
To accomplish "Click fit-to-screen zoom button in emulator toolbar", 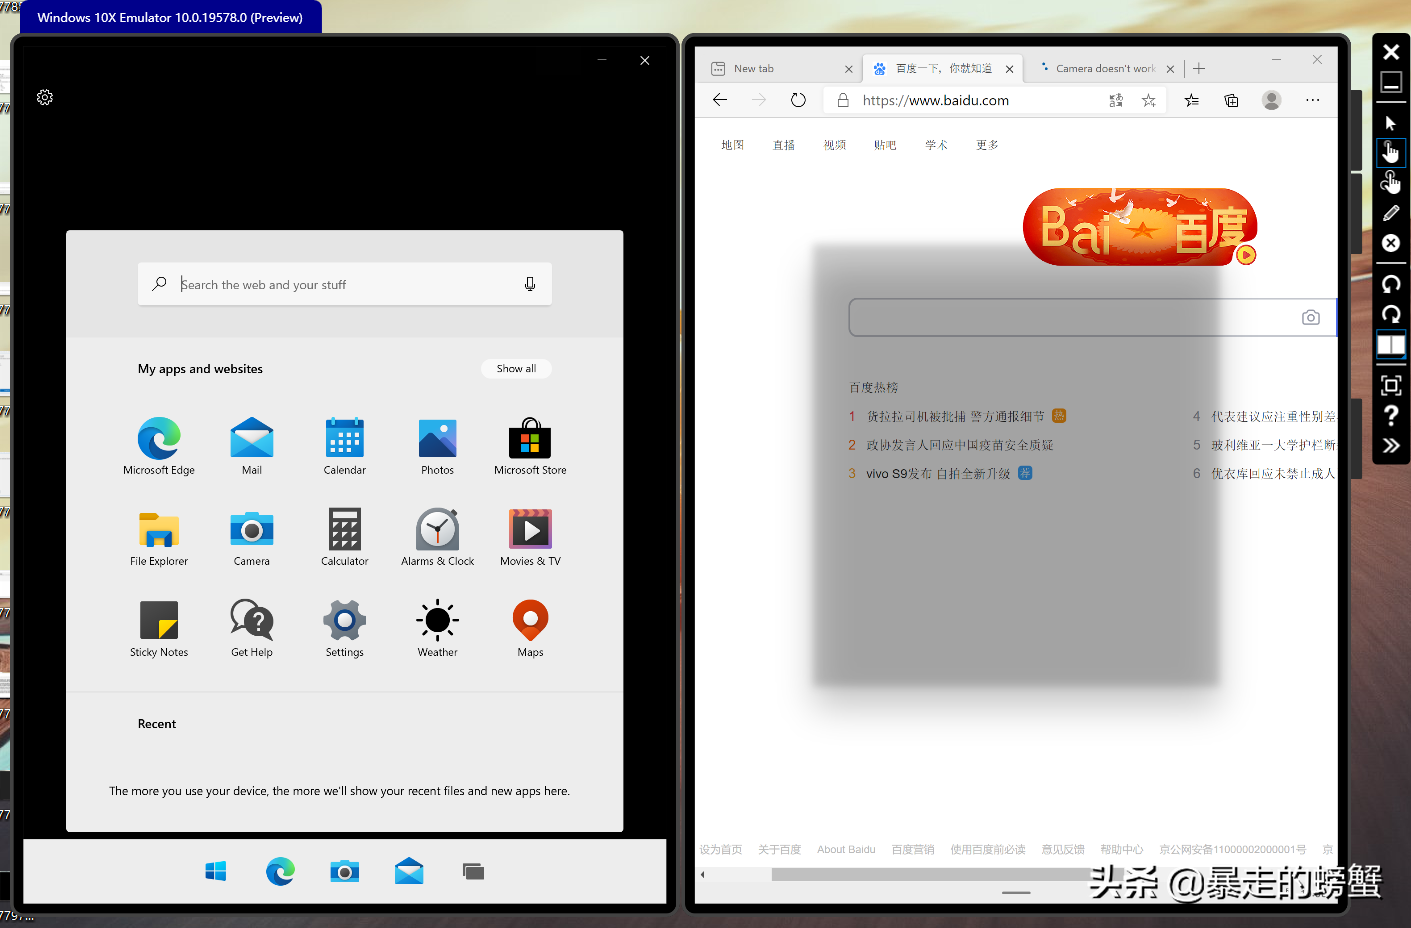I will point(1391,385).
